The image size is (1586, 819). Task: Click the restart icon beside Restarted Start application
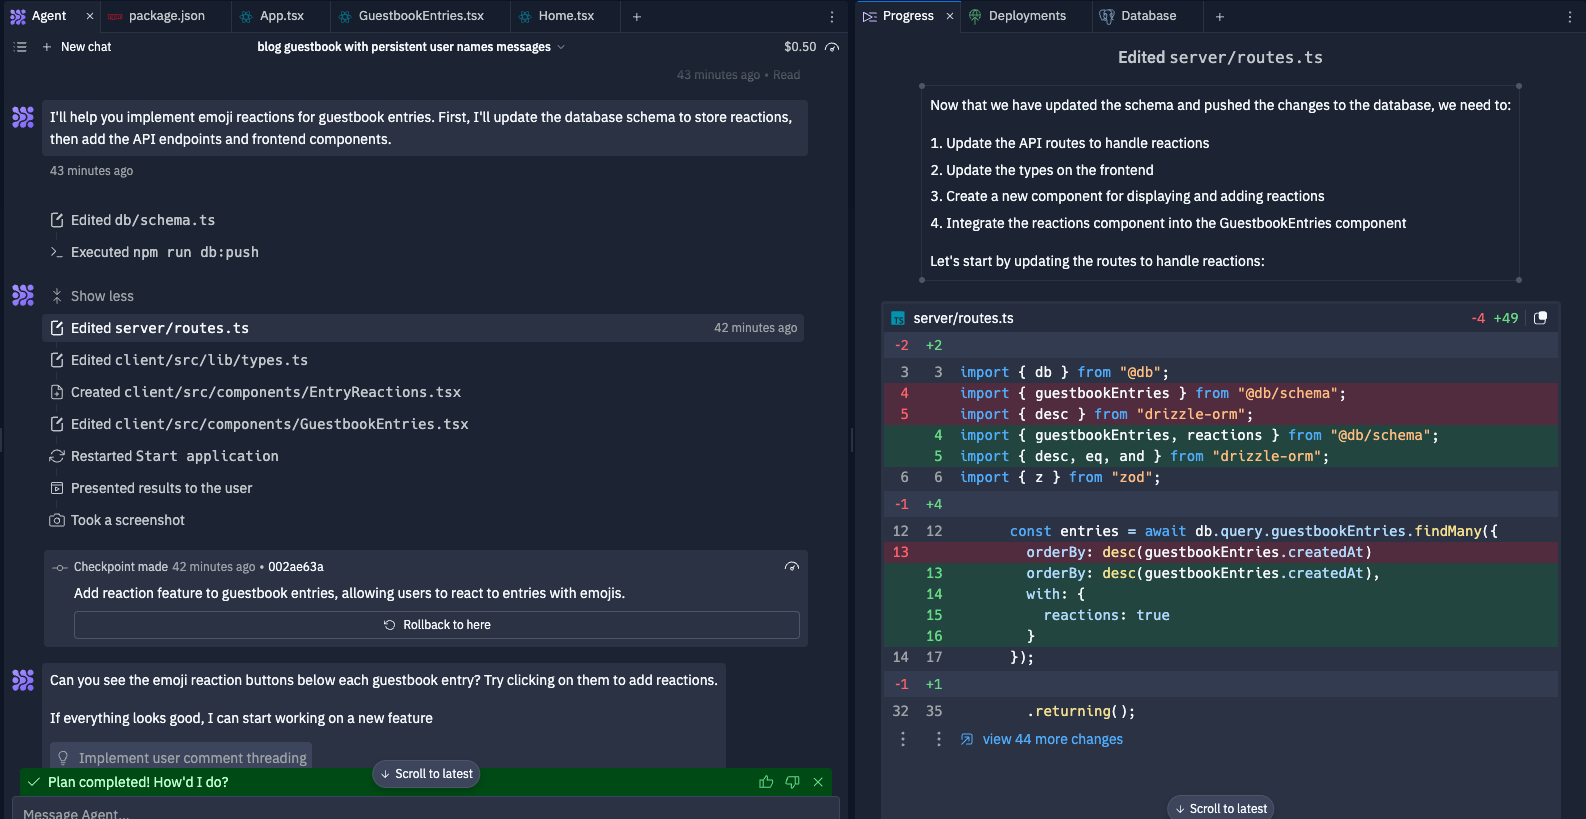point(57,456)
